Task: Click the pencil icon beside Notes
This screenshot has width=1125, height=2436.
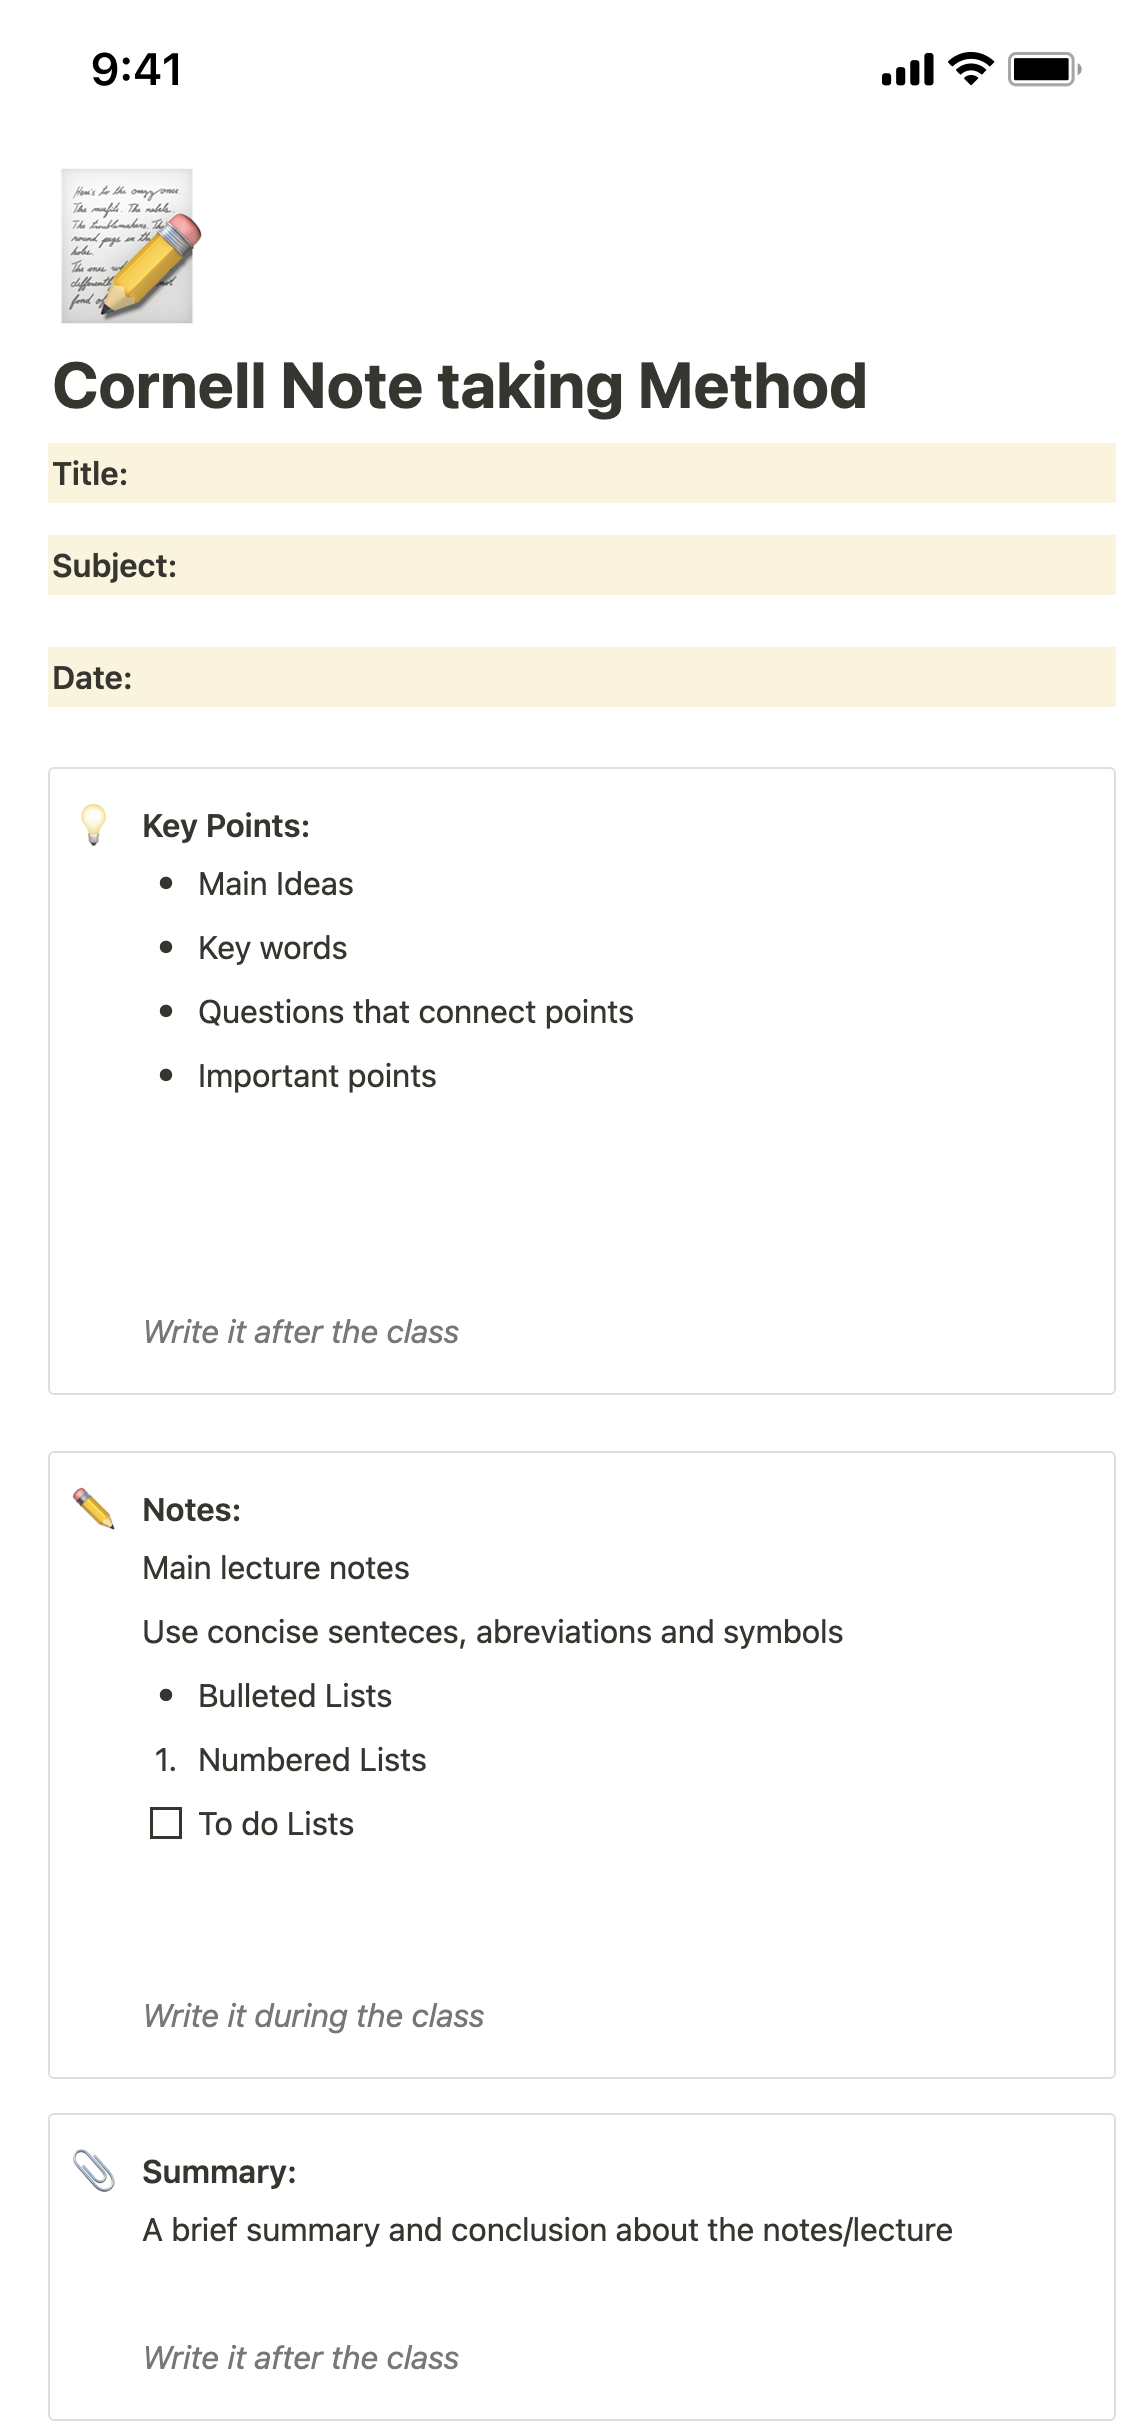Action: (94, 1508)
